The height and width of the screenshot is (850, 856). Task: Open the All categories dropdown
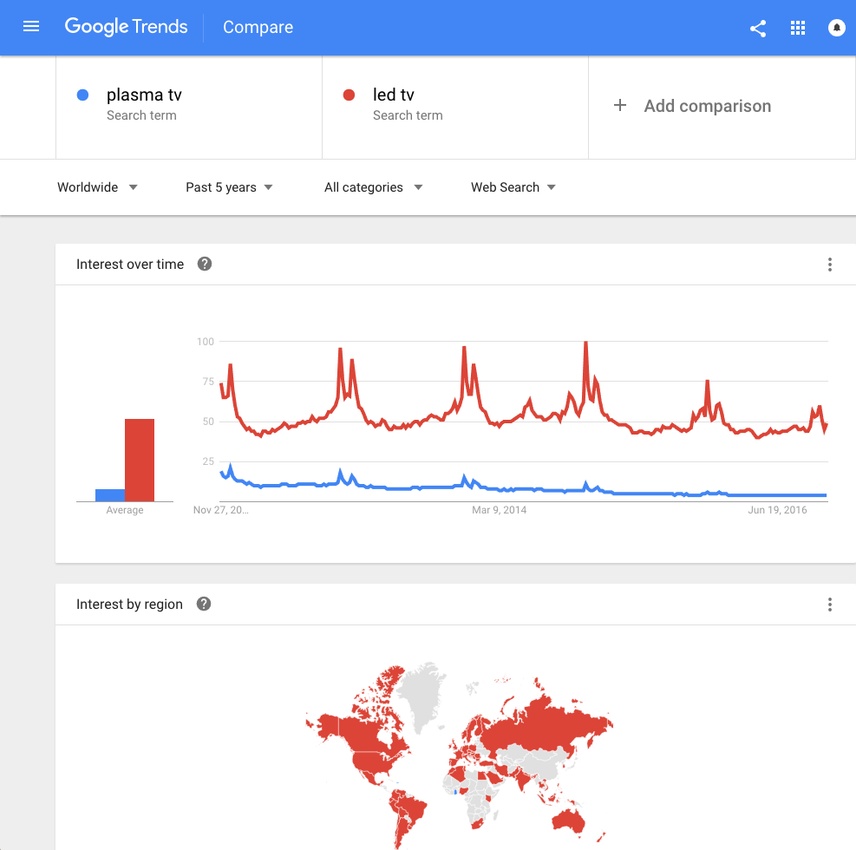coord(373,187)
